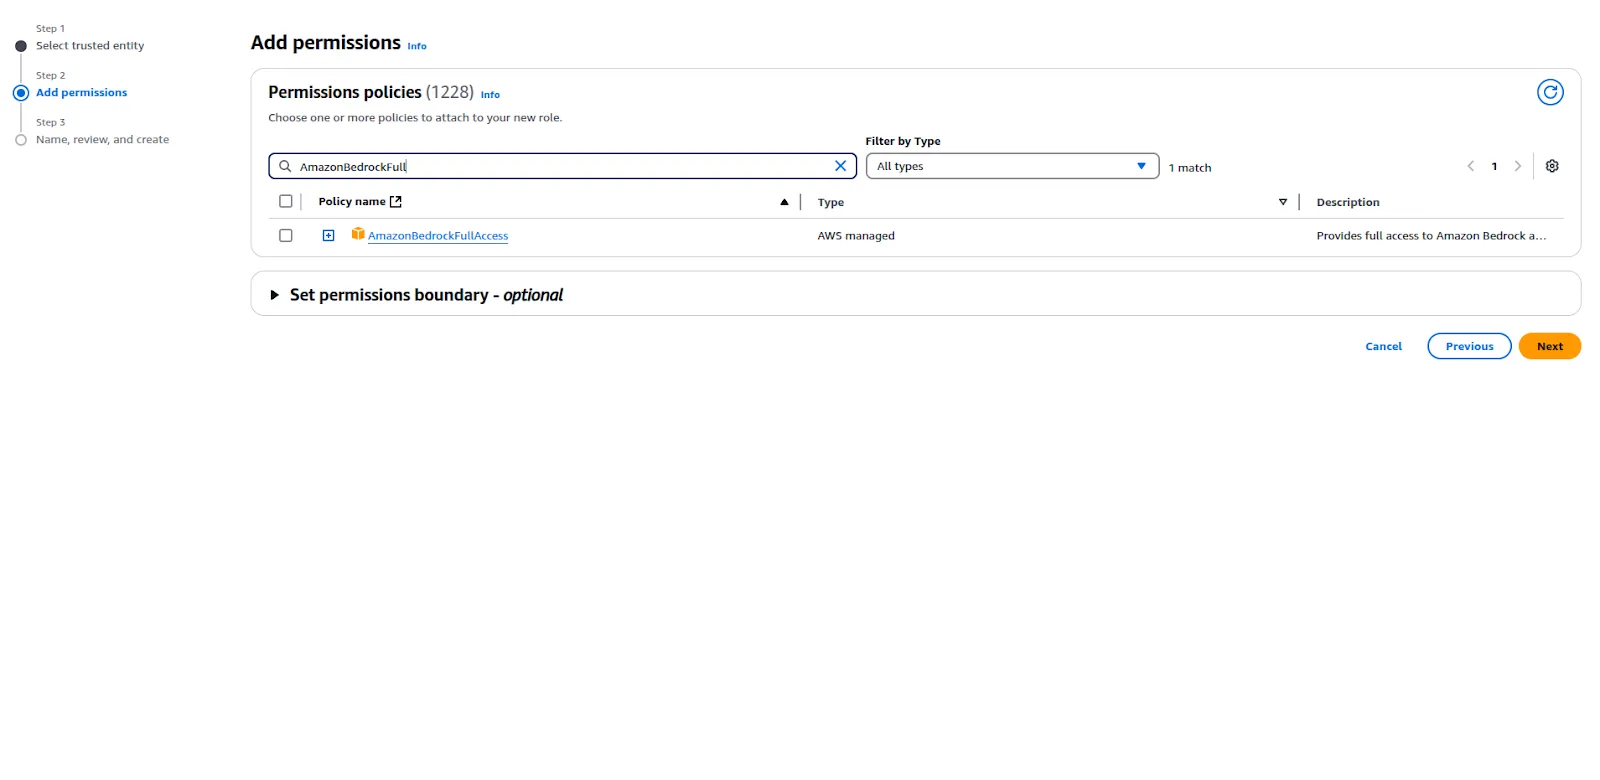Image resolution: width=1600 pixels, height=780 pixels.
Task: Refresh the permissions policies list
Action: point(1550,93)
